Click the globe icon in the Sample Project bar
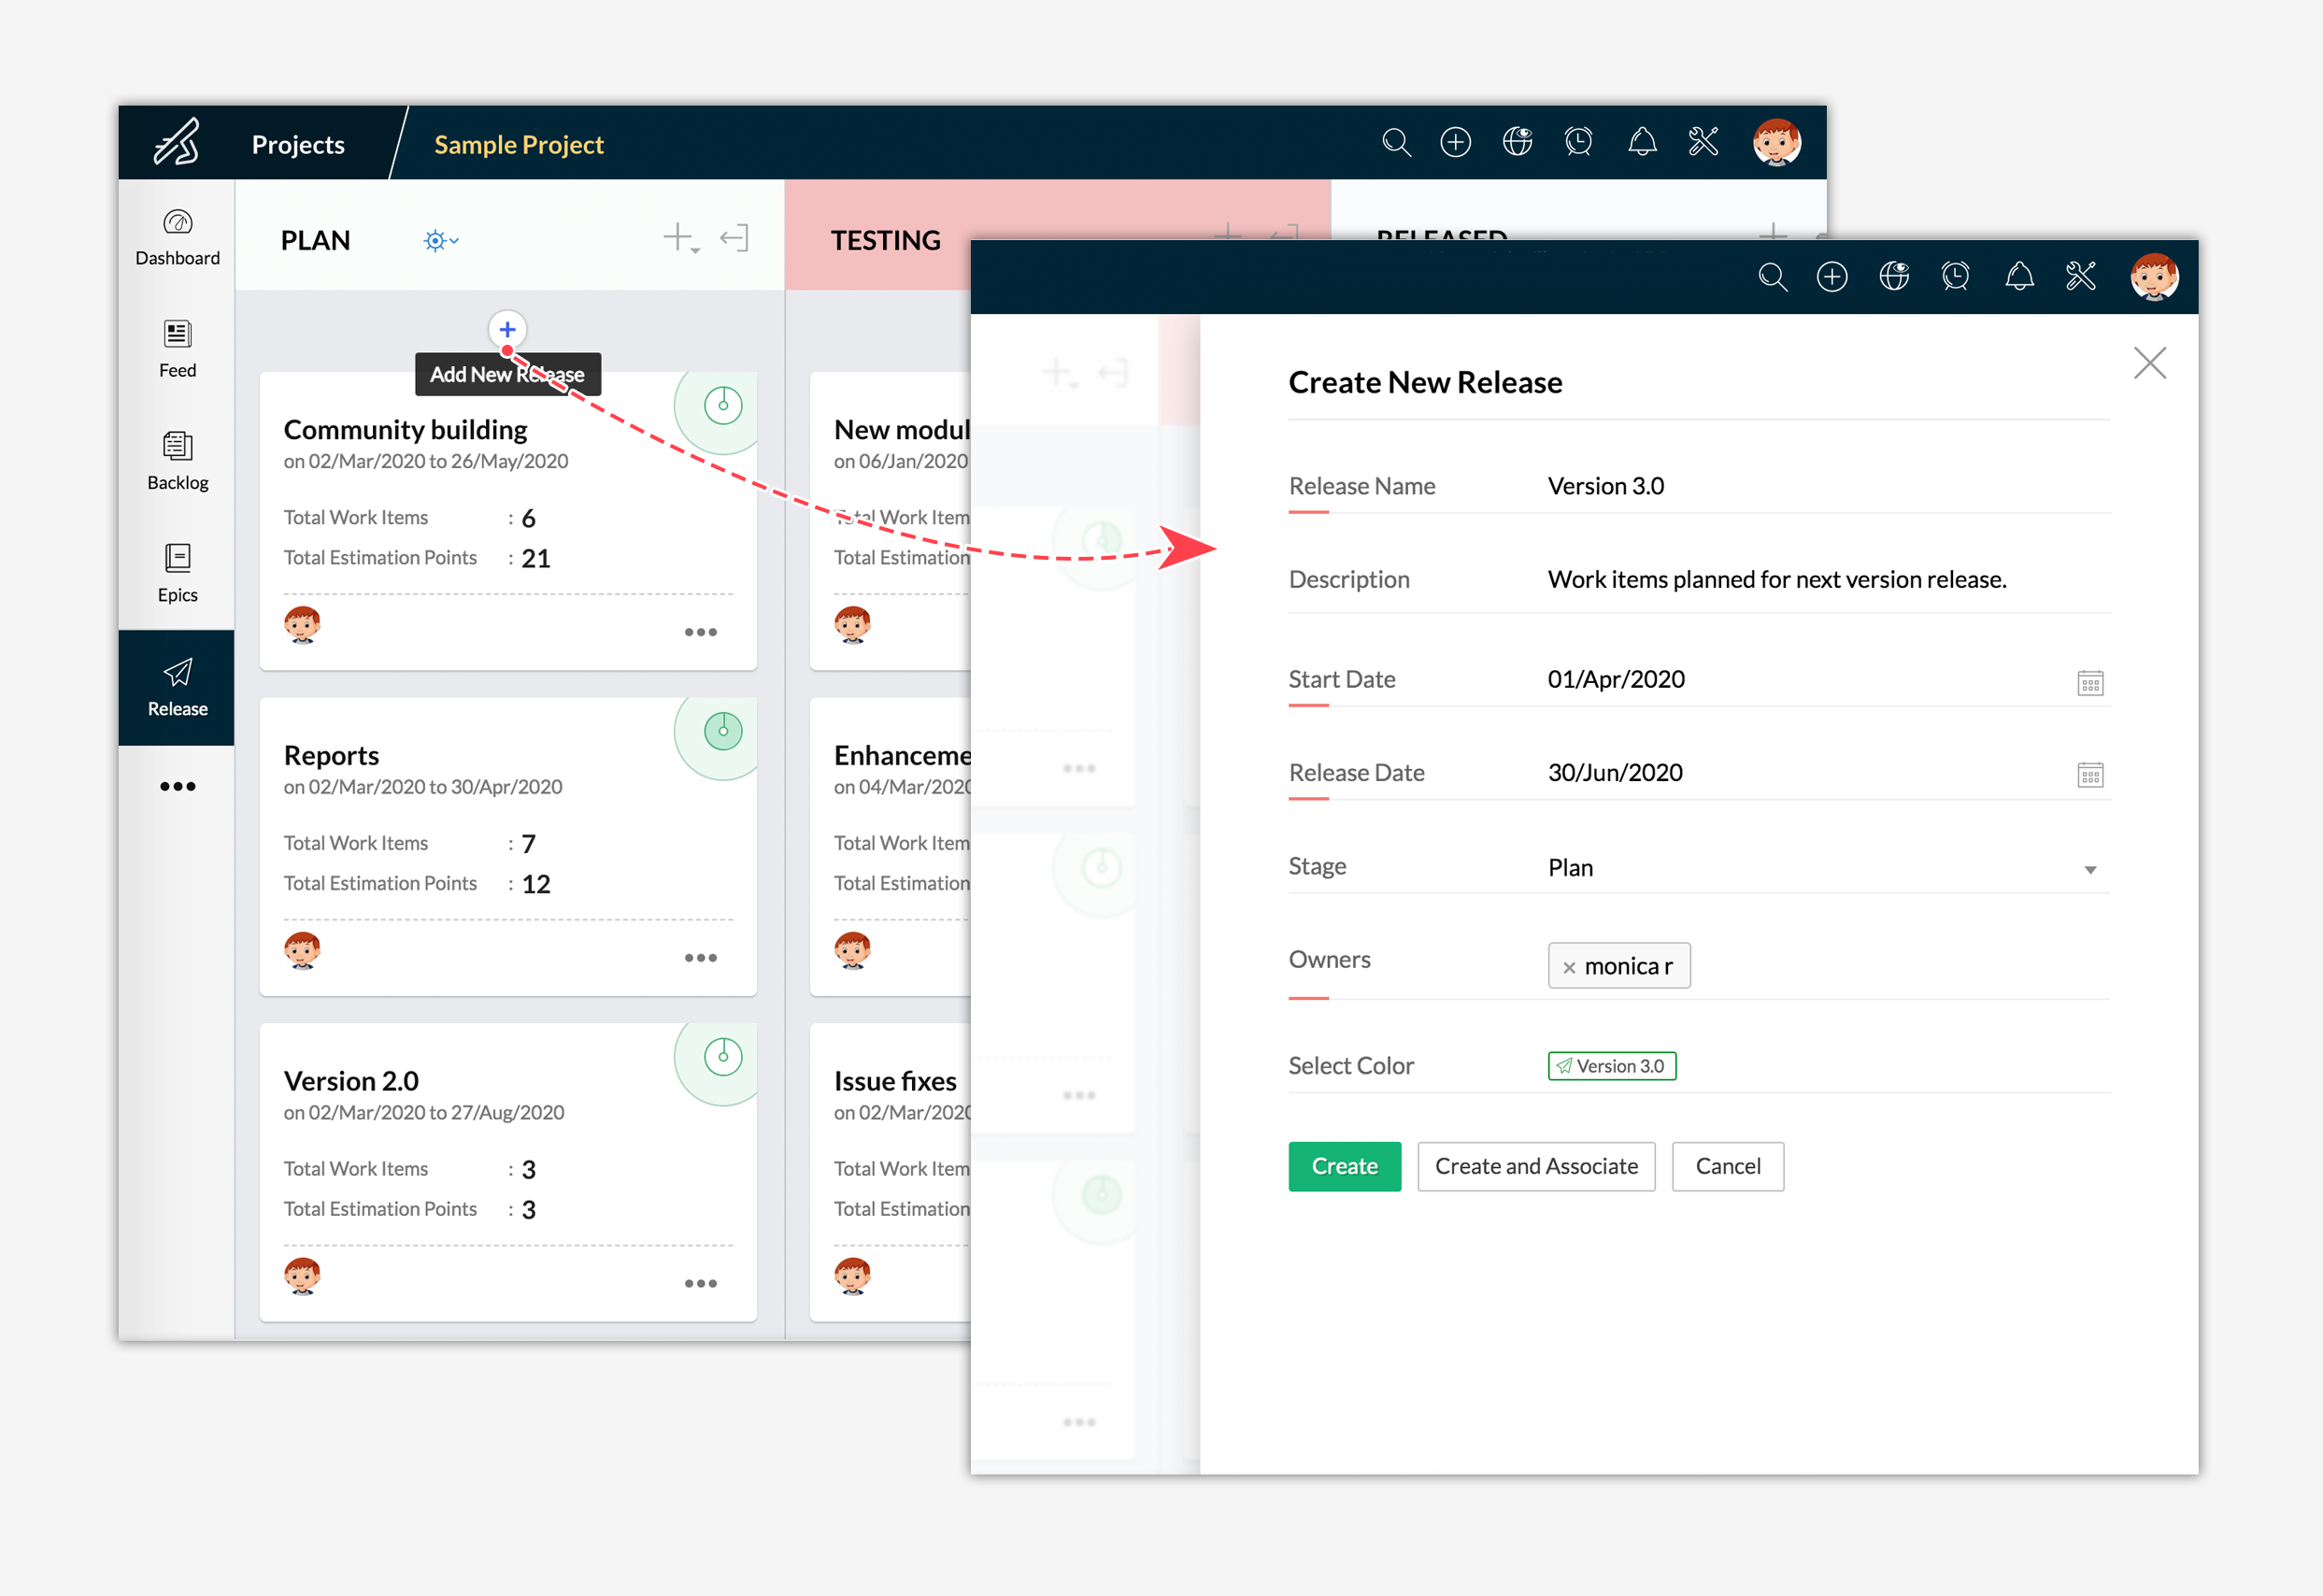The height and width of the screenshot is (1596, 2323). tap(1517, 142)
